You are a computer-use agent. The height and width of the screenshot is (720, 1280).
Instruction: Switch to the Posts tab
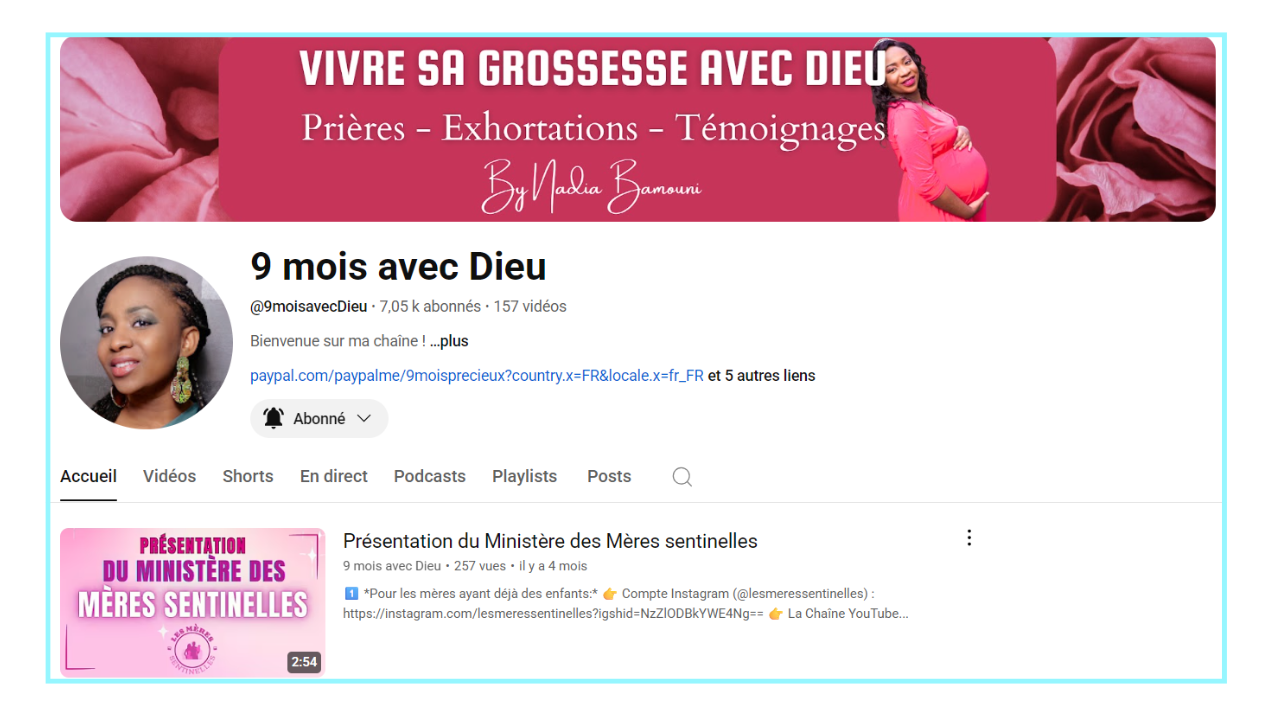(x=609, y=476)
